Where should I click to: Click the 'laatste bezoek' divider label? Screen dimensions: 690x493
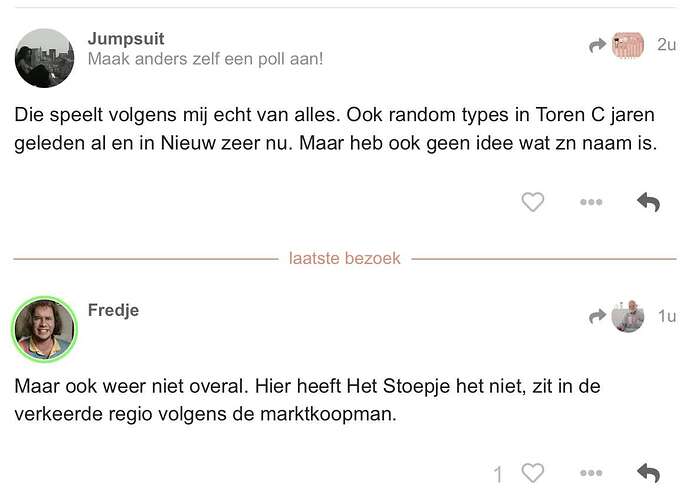(x=345, y=258)
